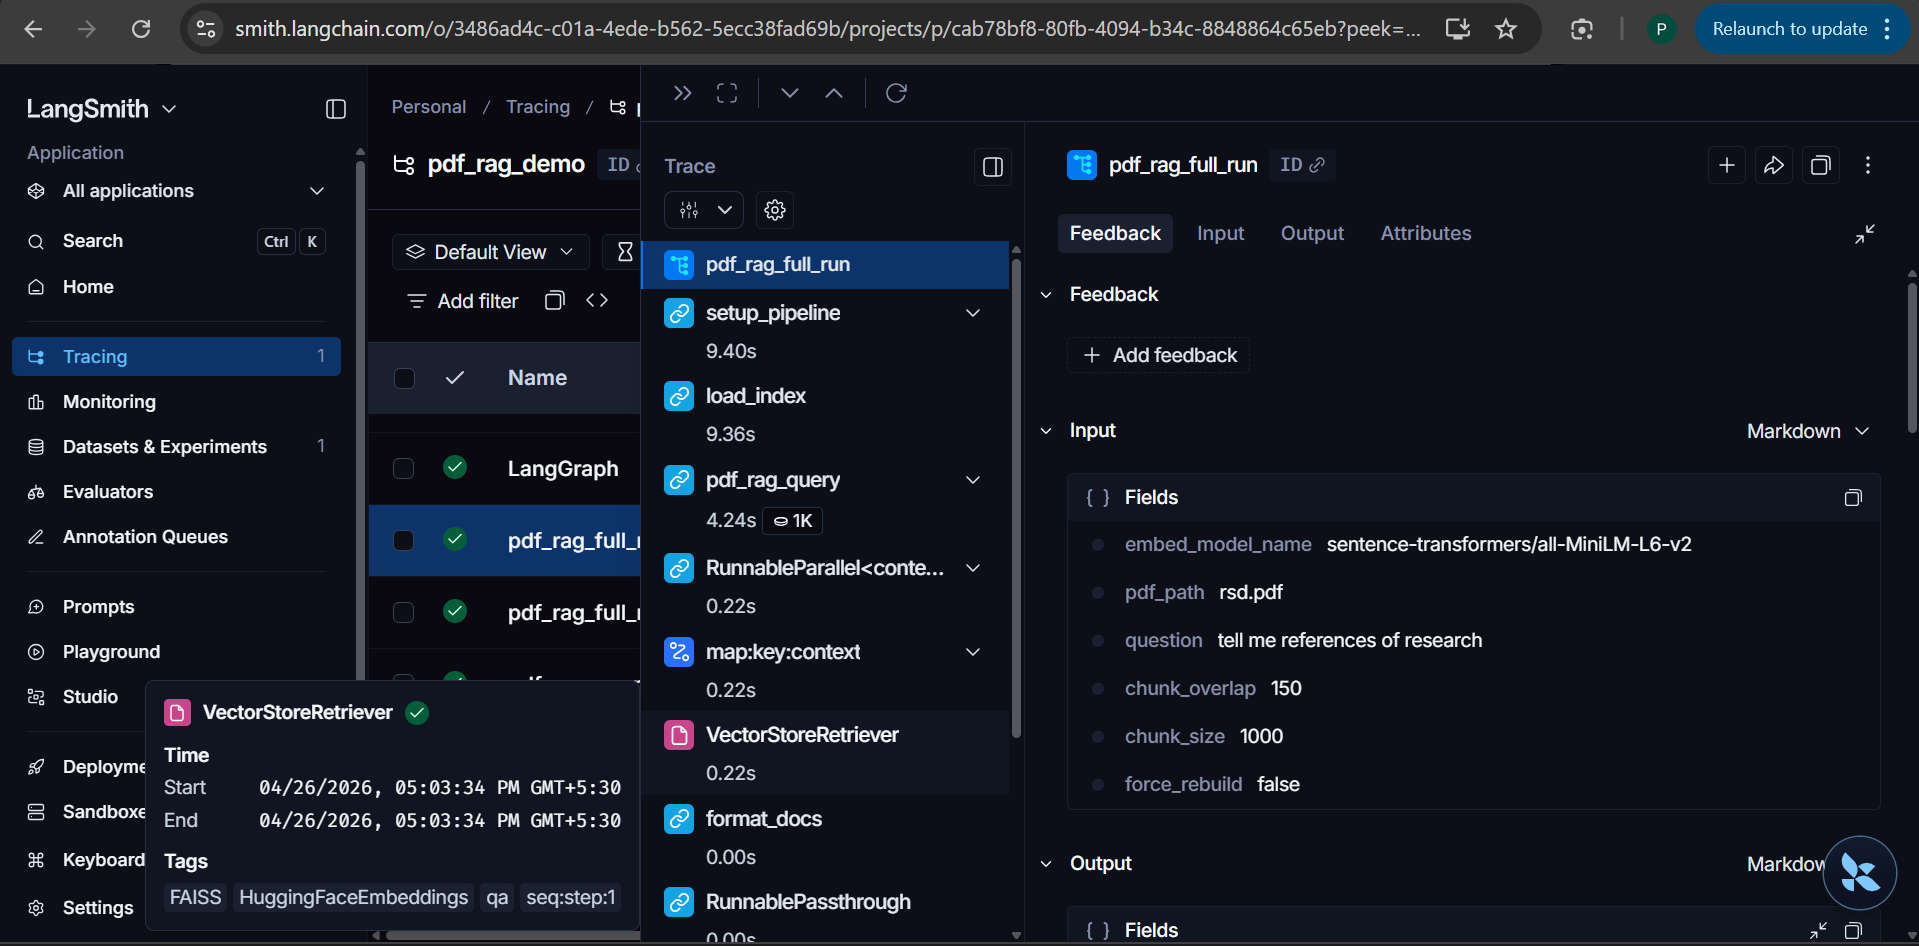Screen dimensions: 1919x946
Task: Copy filter icon next to Add filter
Action: point(554,301)
